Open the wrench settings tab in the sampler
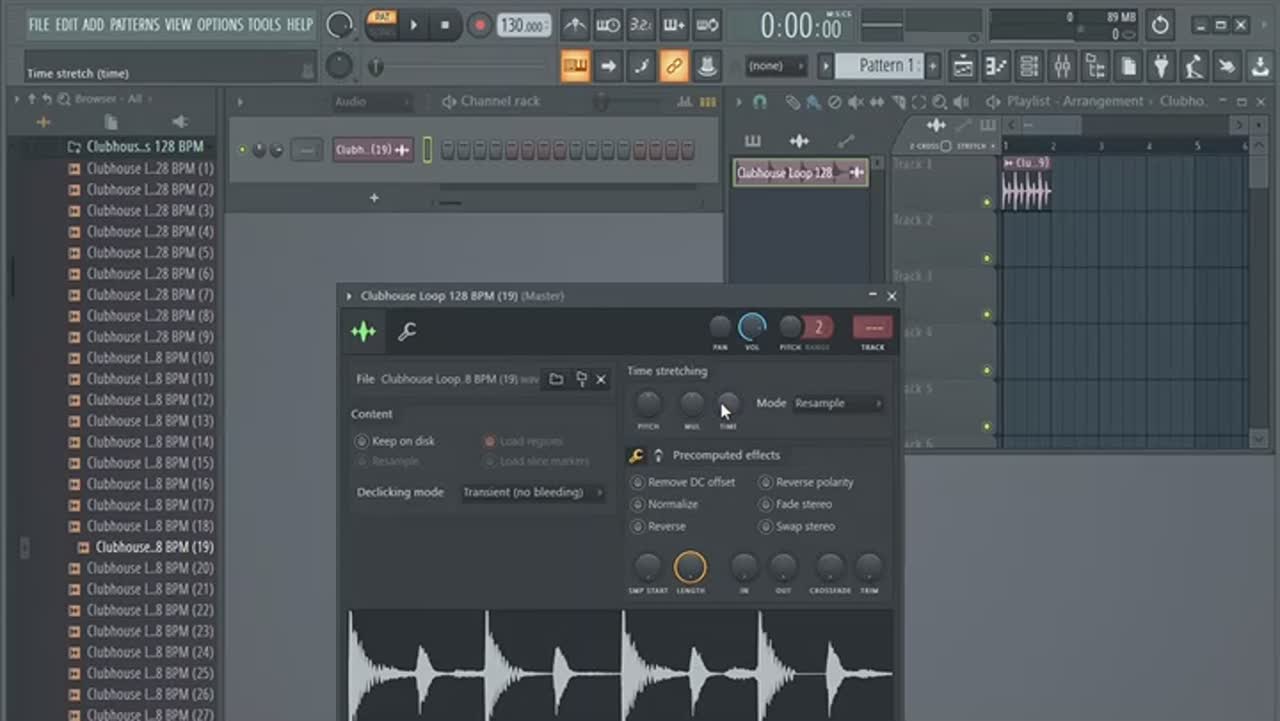1280x721 pixels. pyautogui.click(x=407, y=332)
